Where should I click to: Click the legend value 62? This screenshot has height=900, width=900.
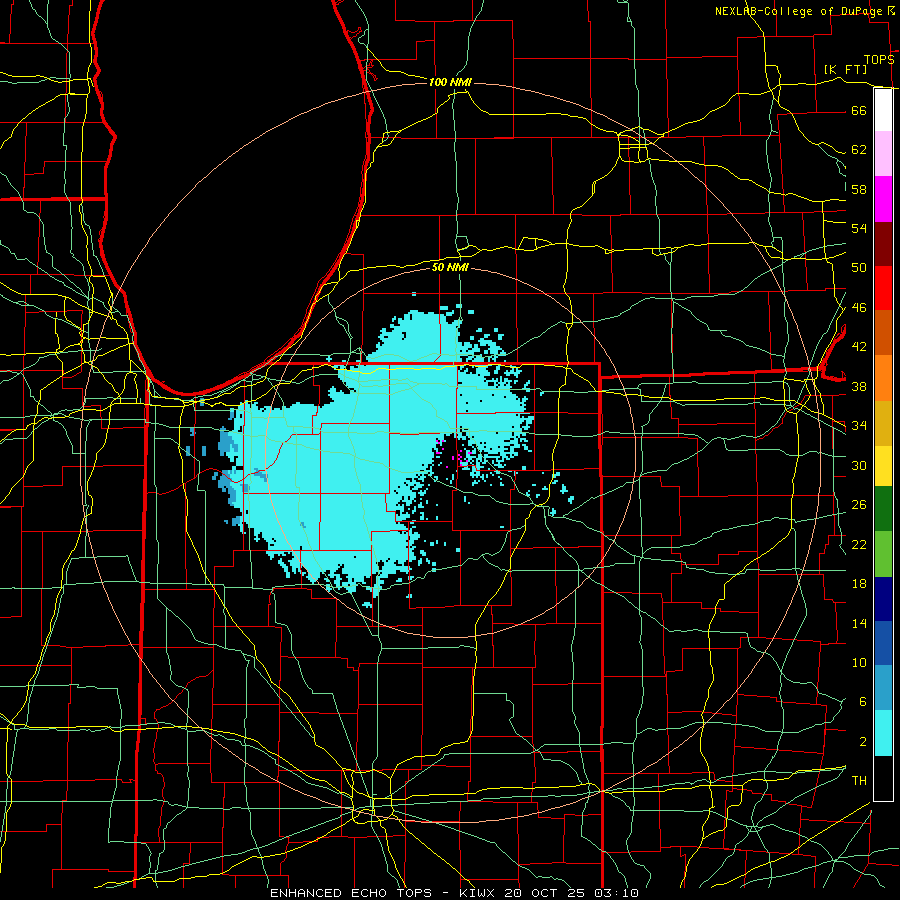click(859, 150)
